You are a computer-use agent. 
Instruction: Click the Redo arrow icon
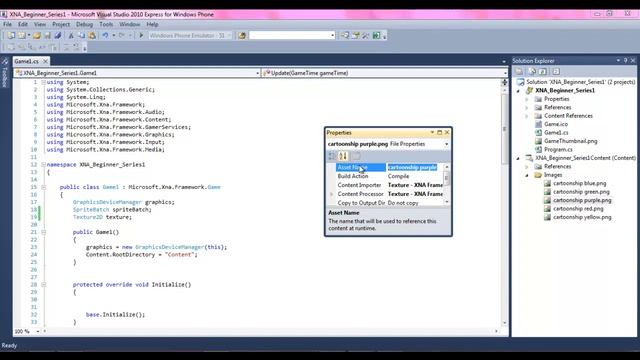coord(122,36)
